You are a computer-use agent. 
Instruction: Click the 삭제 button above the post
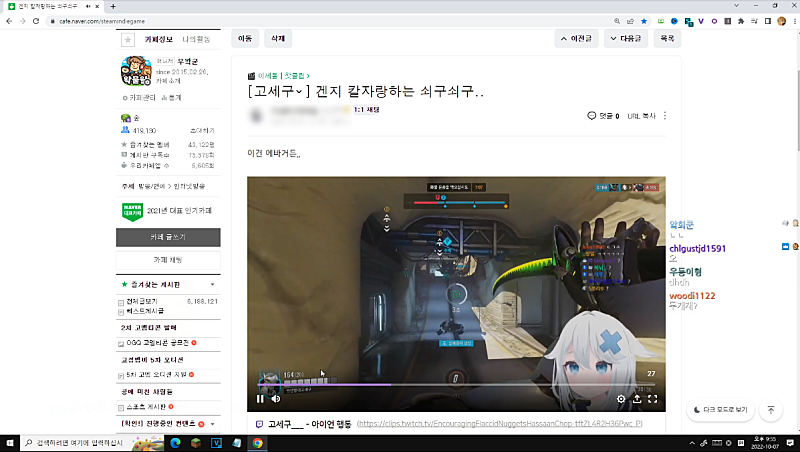278,38
